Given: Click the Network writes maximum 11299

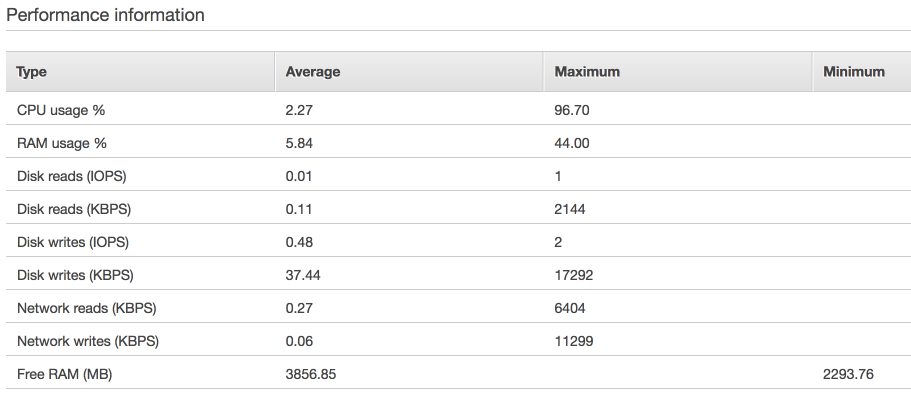Looking at the screenshot, I should click(x=573, y=342).
